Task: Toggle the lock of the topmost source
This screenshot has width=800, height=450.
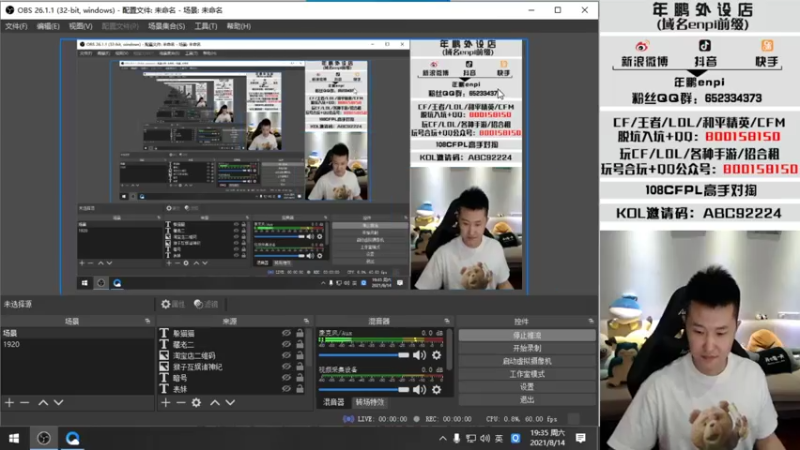Action: point(300,333)
